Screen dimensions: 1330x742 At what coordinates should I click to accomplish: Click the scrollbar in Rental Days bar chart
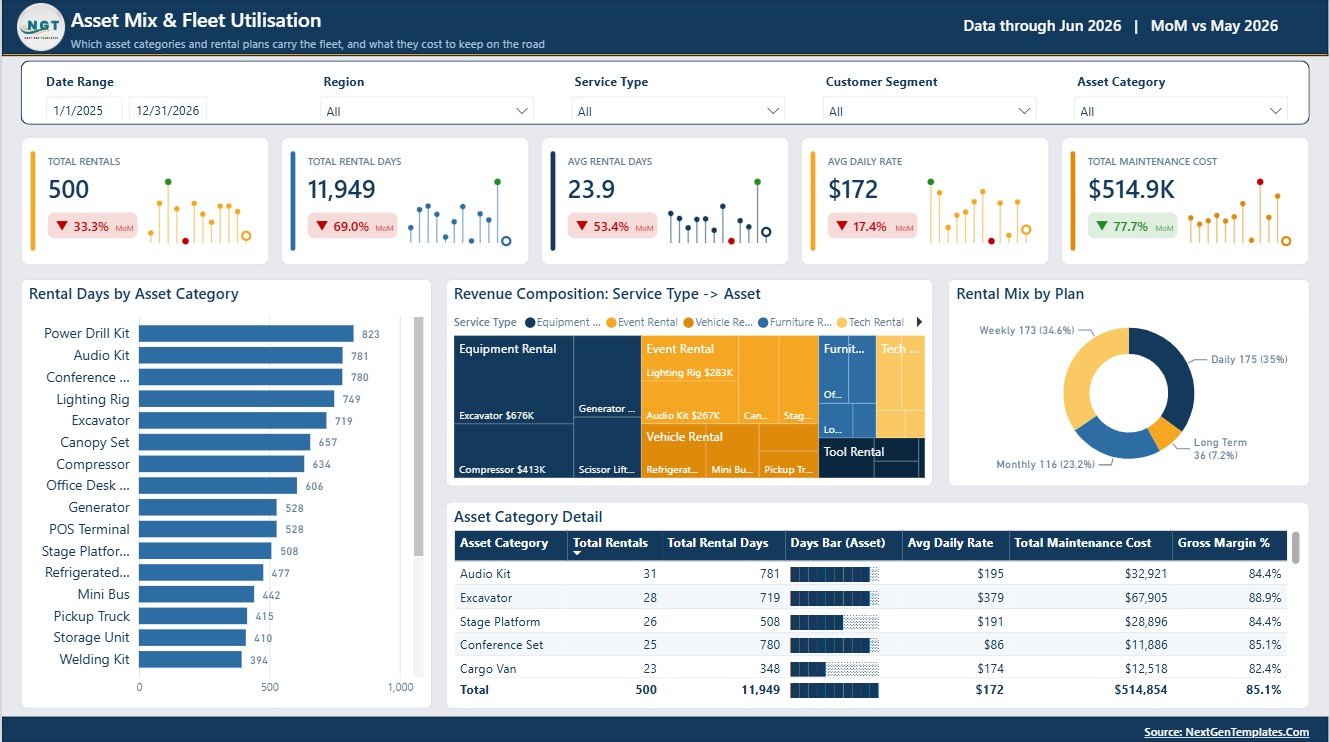[x=418, y=435]
